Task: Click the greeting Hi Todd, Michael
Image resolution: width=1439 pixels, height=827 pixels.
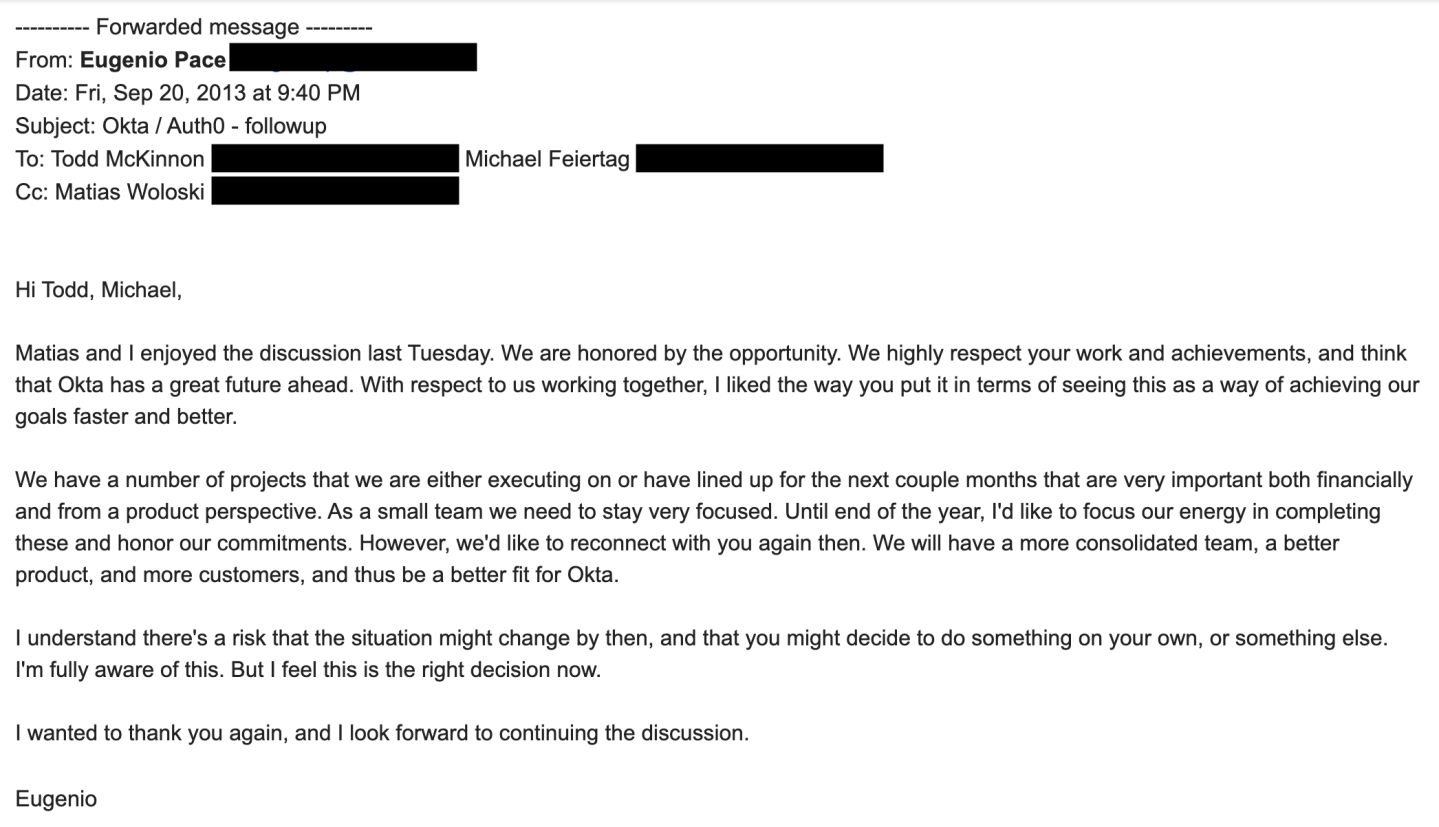Action: [98, 290]
